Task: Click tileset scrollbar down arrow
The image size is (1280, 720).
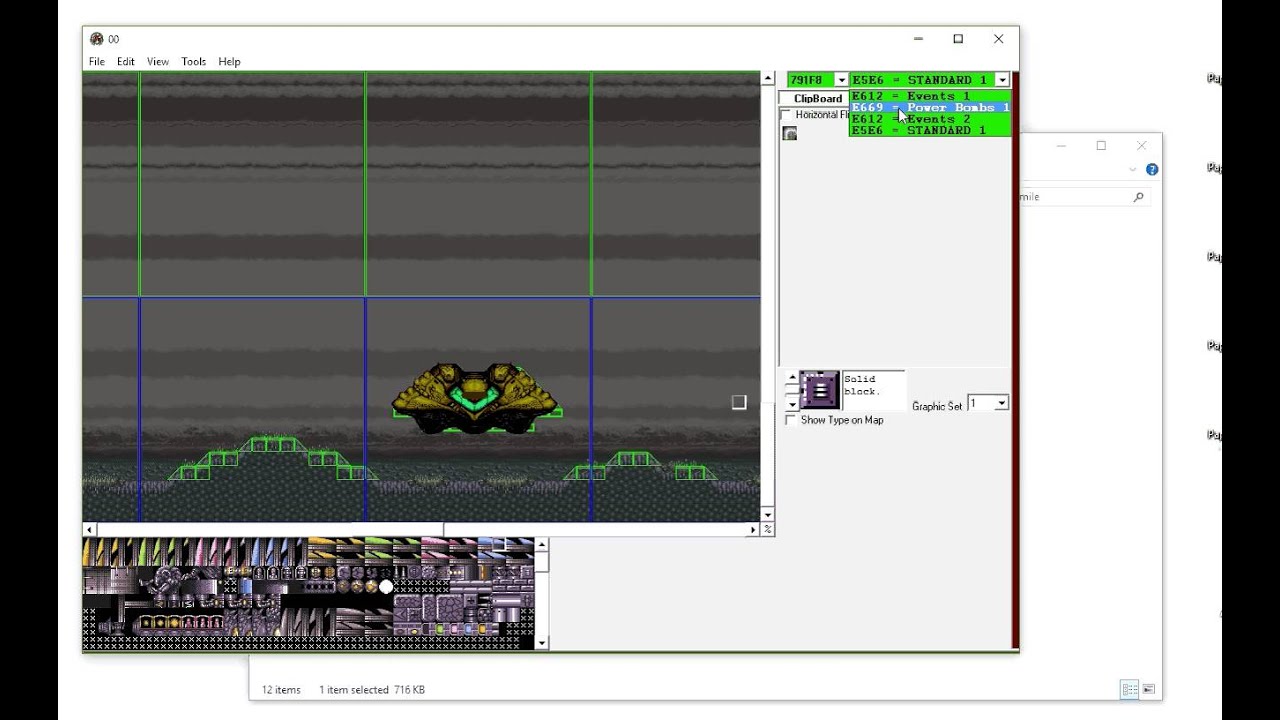Action: pos(542,643)
